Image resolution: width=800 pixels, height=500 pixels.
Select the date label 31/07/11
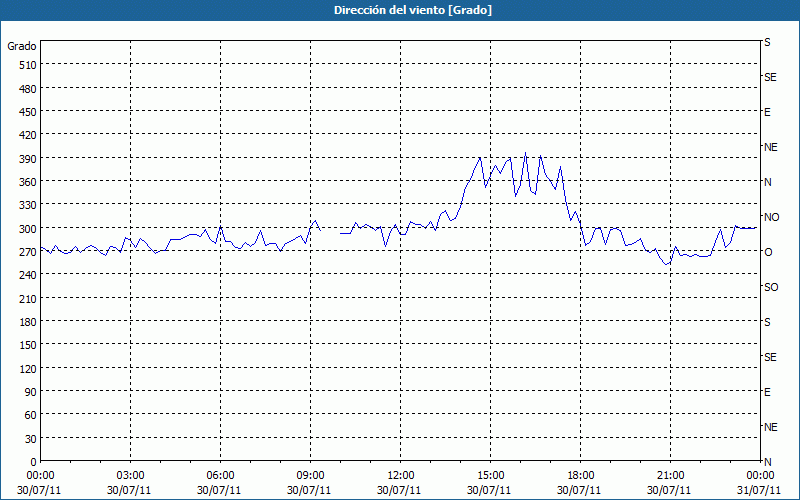759,490
